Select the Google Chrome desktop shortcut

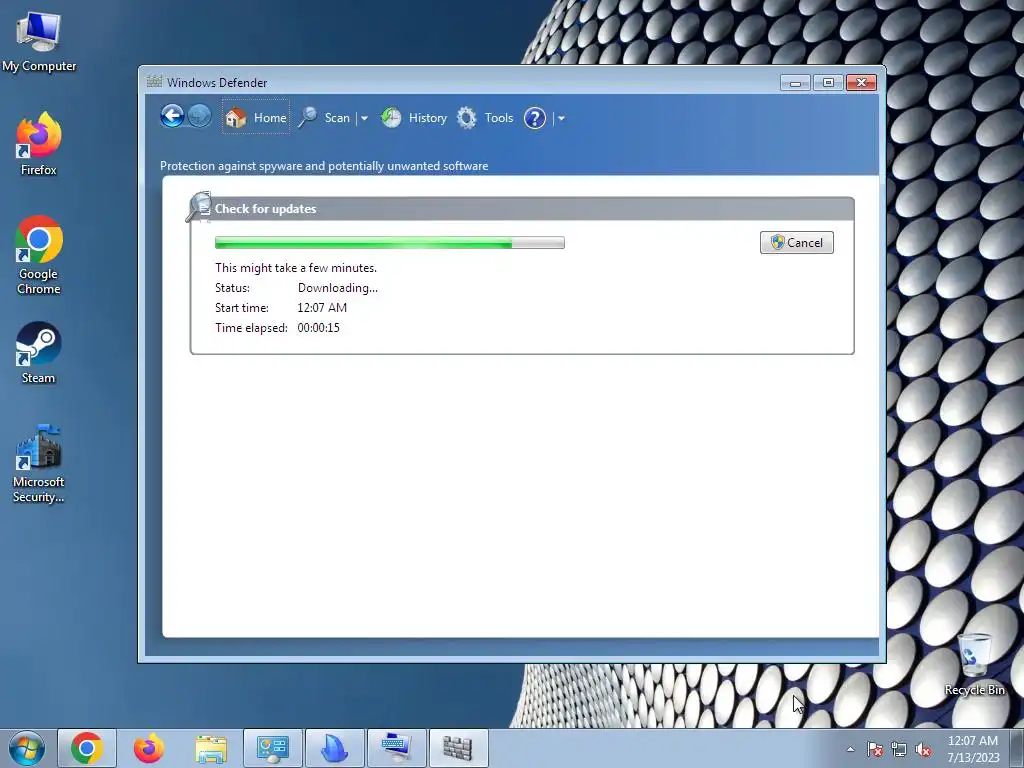[x=39, y=255]
